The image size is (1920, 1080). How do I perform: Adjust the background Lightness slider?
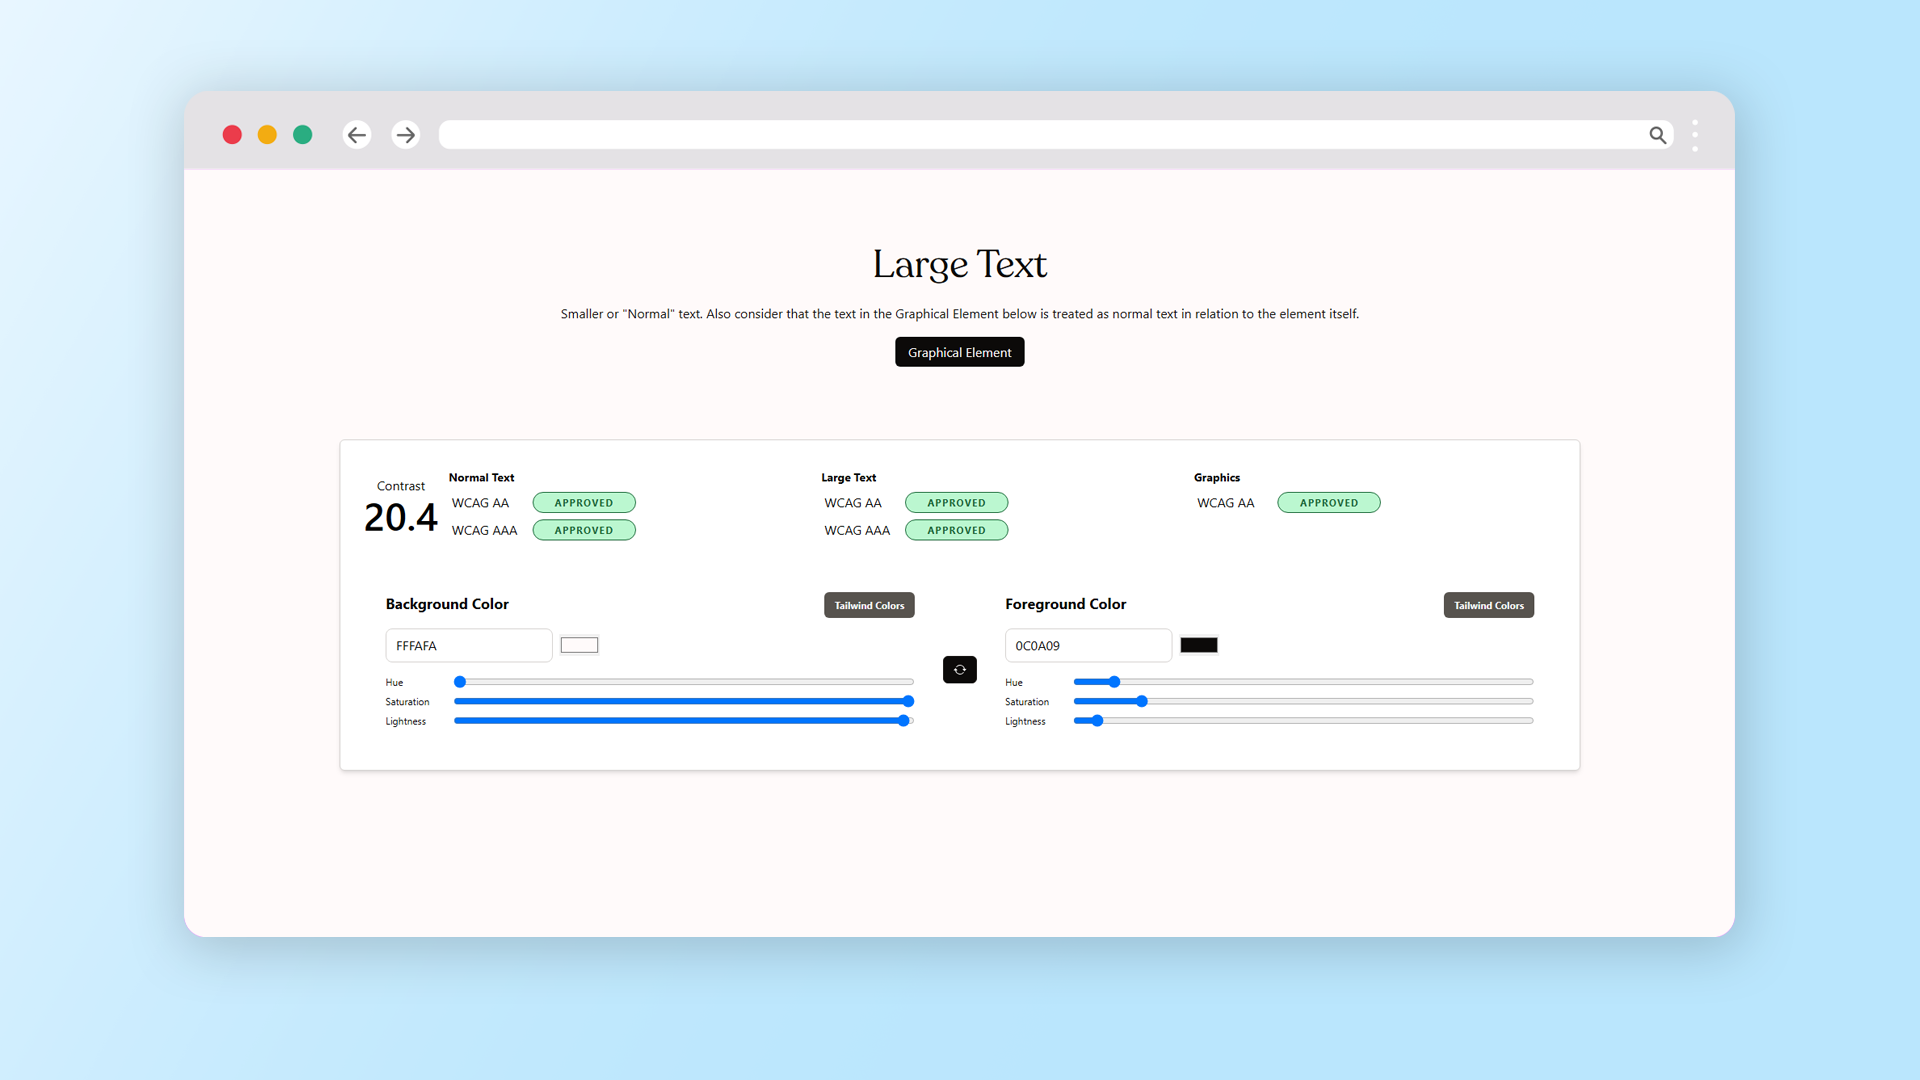coord(684,721)
